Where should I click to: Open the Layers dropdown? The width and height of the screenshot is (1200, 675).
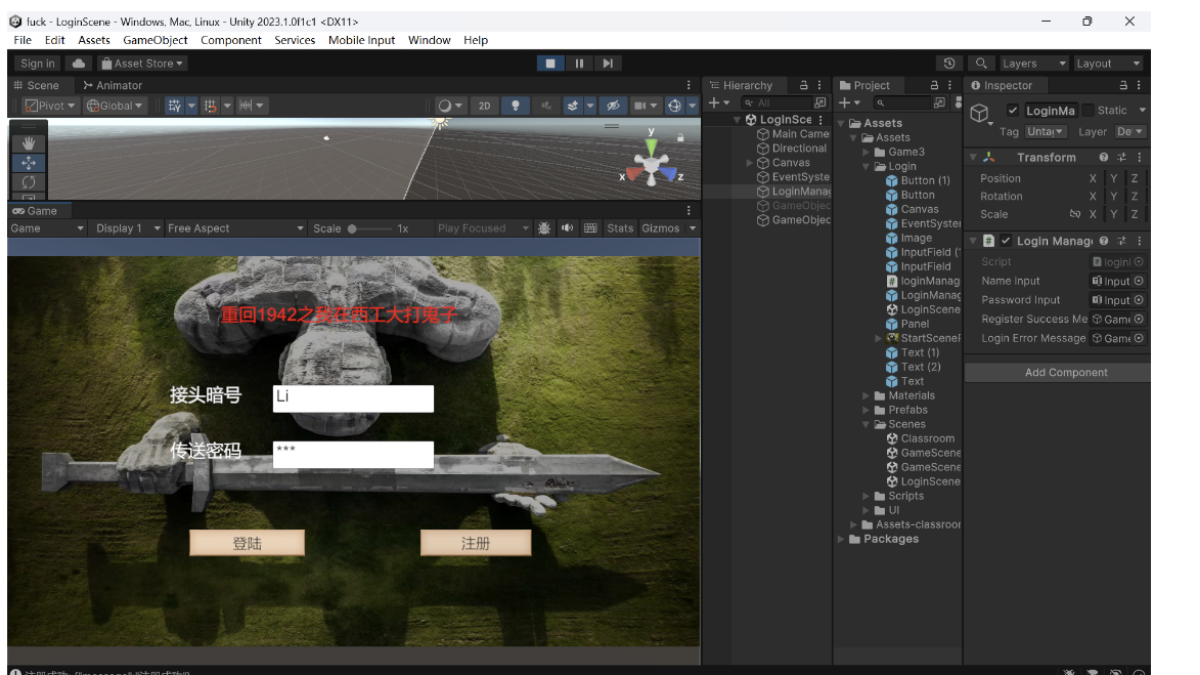[1034, 63]
